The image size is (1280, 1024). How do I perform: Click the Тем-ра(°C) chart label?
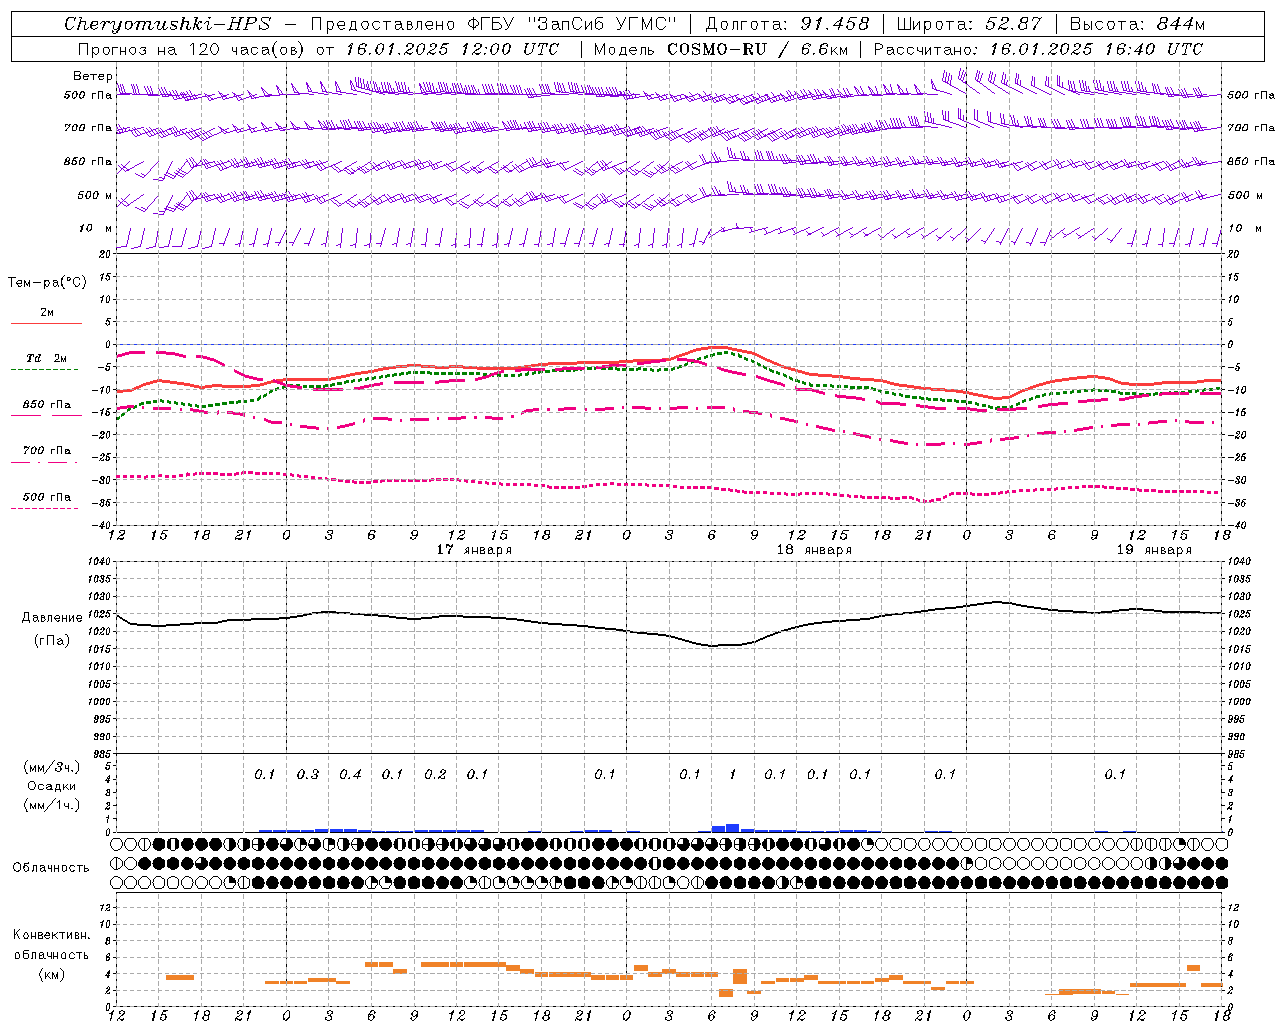(47, 283)
